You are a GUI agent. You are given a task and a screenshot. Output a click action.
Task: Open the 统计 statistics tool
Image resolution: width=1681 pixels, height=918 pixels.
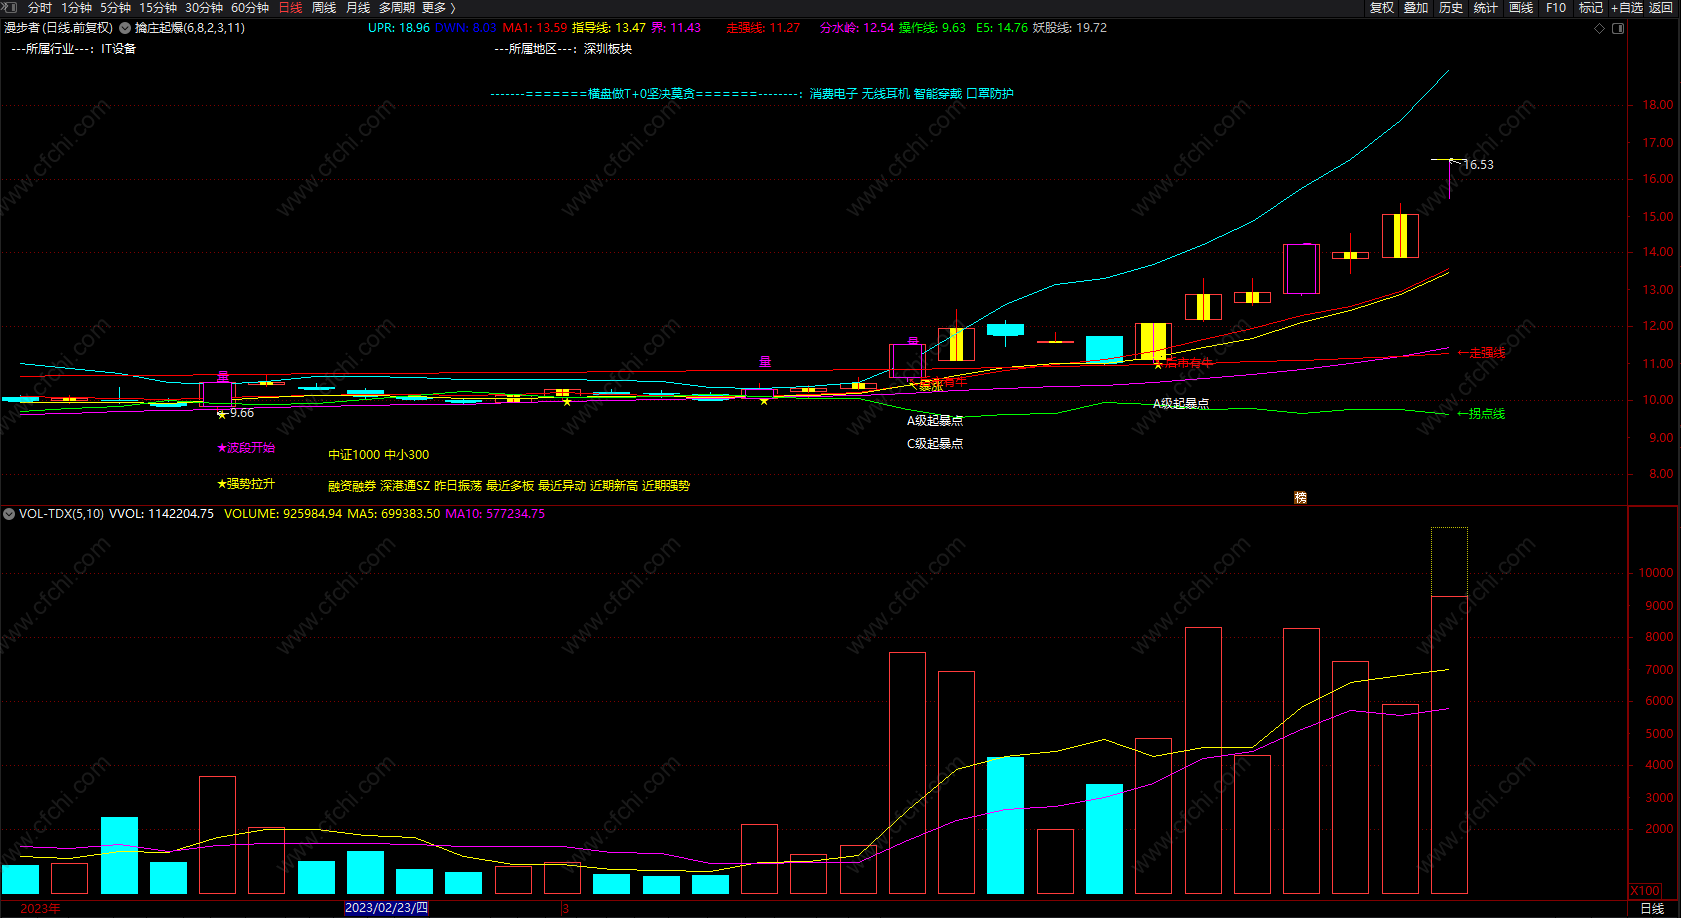pyautogui.click(x=1486, y=8)
